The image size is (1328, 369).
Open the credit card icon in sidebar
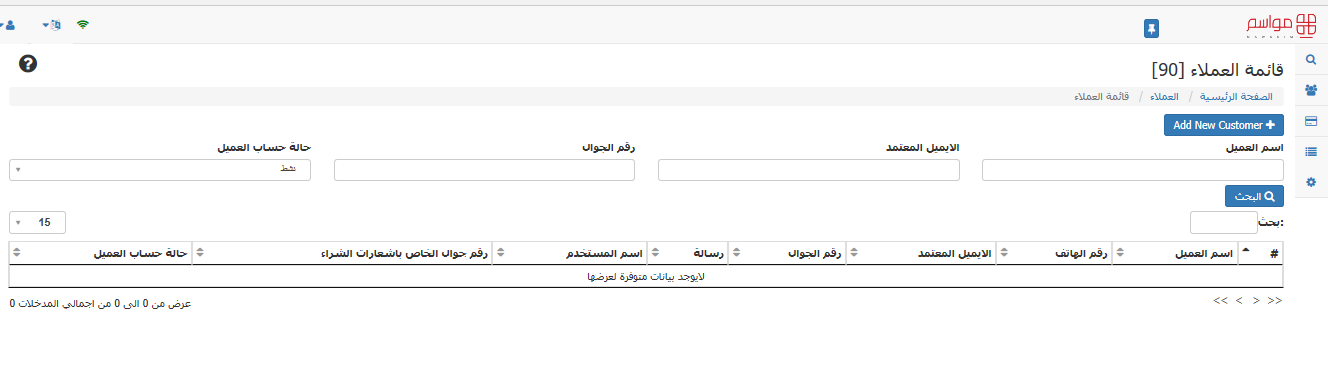pyautogui.click(x=1311, y=121)
